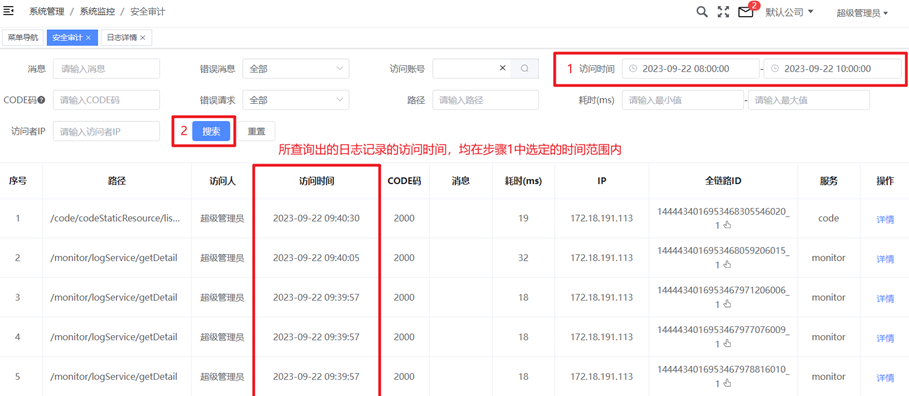Click the CODE码 help question icon
Screen dimensions: 909x396
41,100
